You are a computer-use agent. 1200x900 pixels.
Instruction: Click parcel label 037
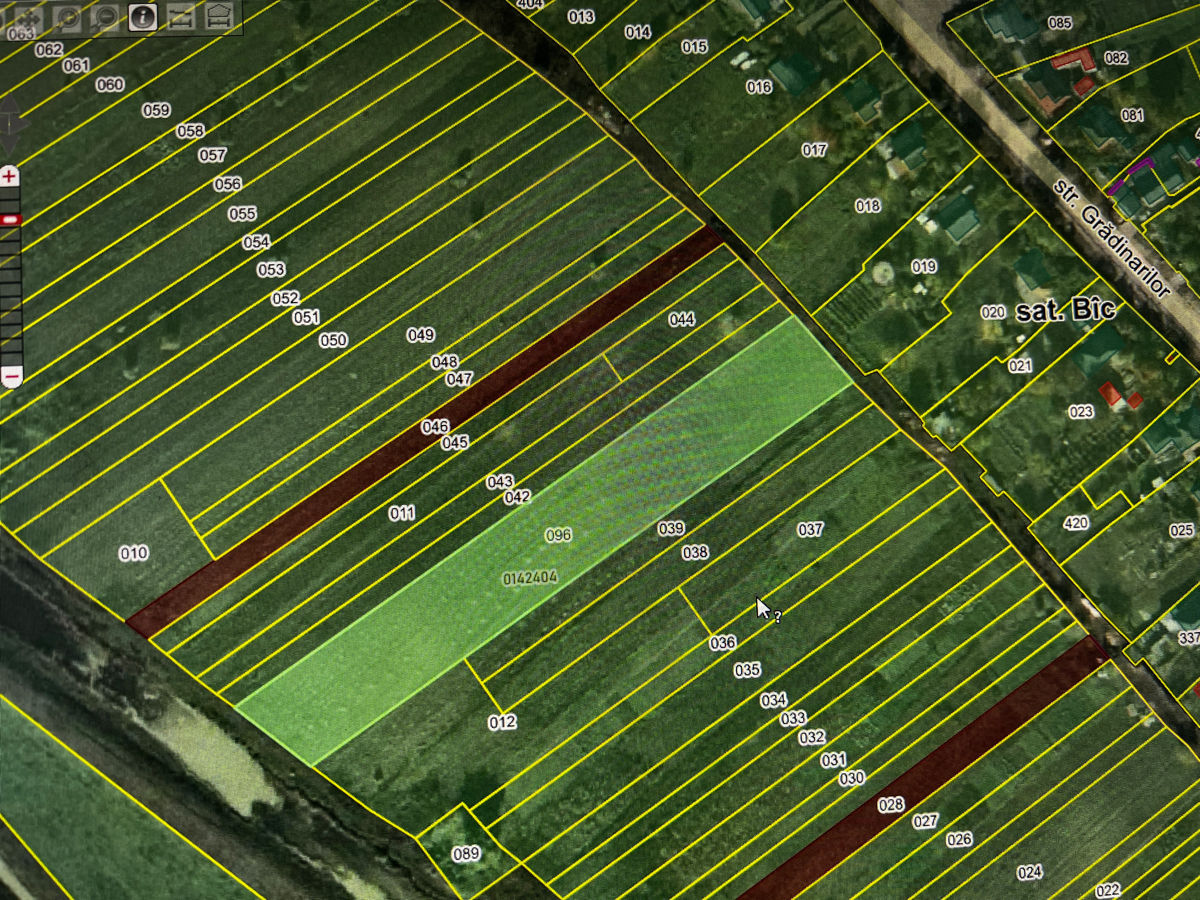(810, 529)
